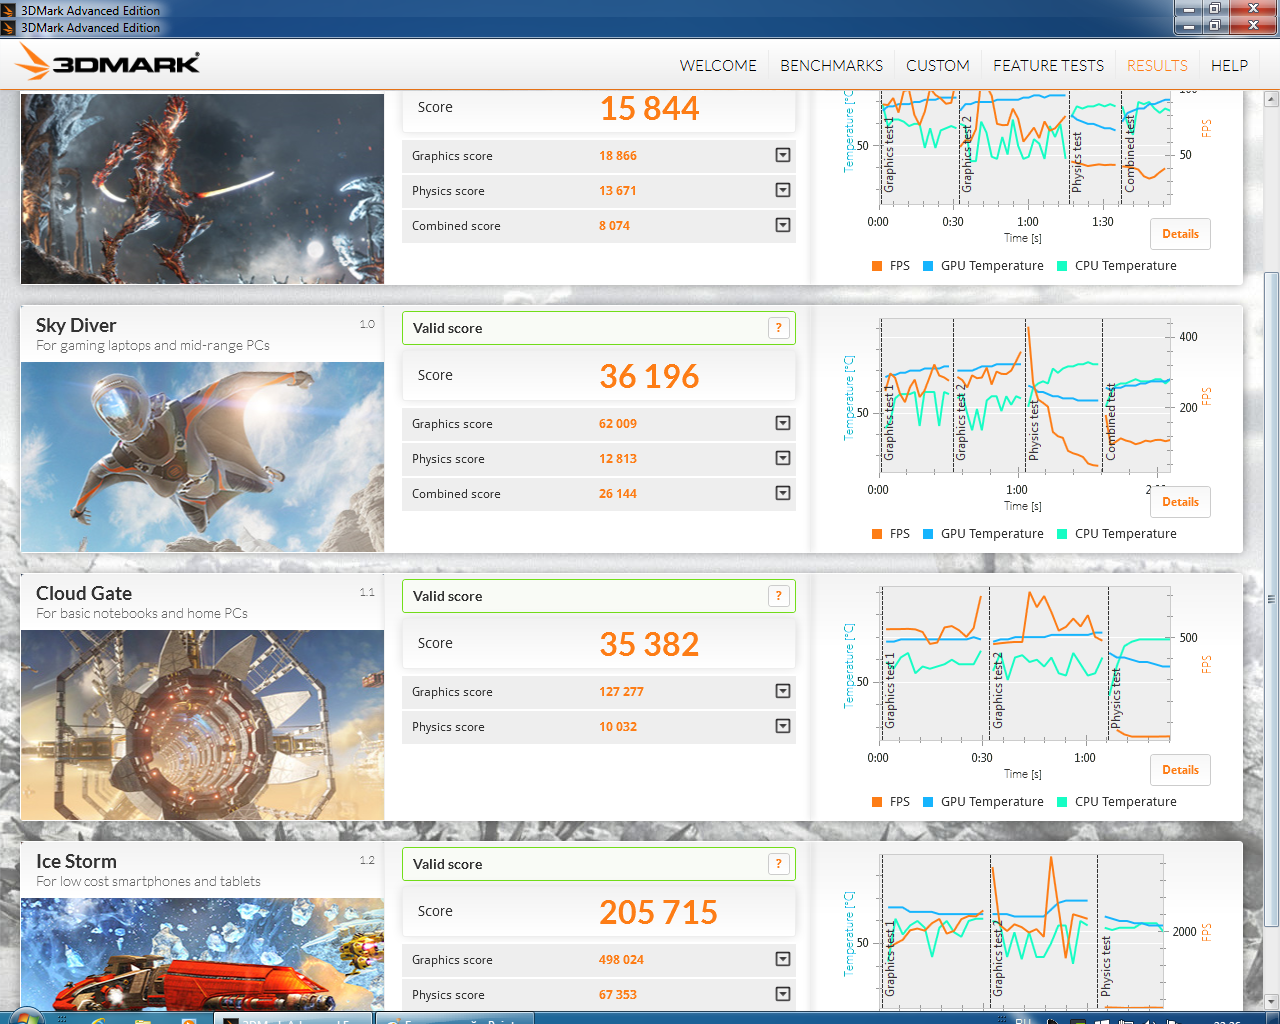Click the Sky Diver graphics value 62 009
The image size is (1280, 1024).
coord(618,424)
